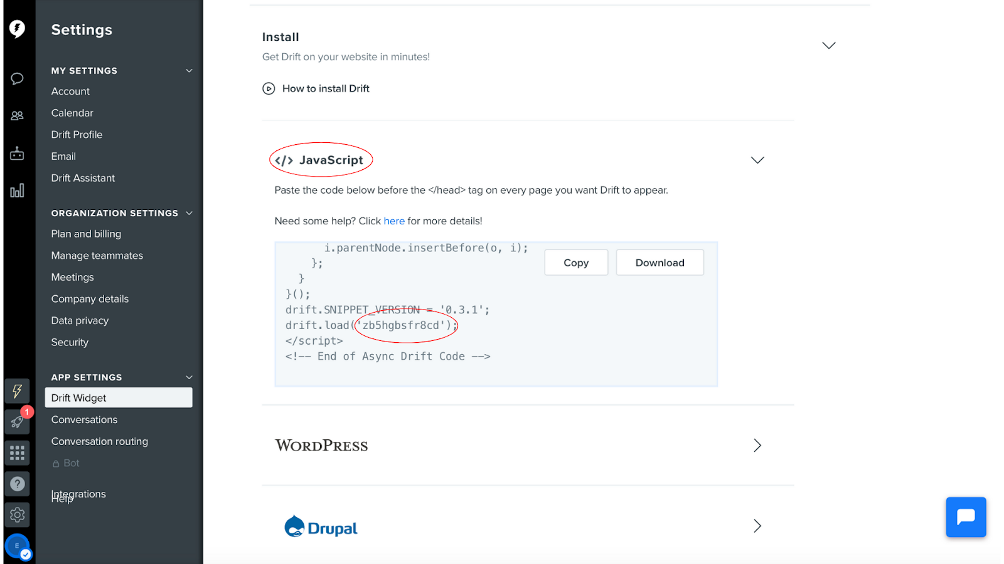
Task: Copy the Drift JavaScript snippet
Action: tap(576, 262)
